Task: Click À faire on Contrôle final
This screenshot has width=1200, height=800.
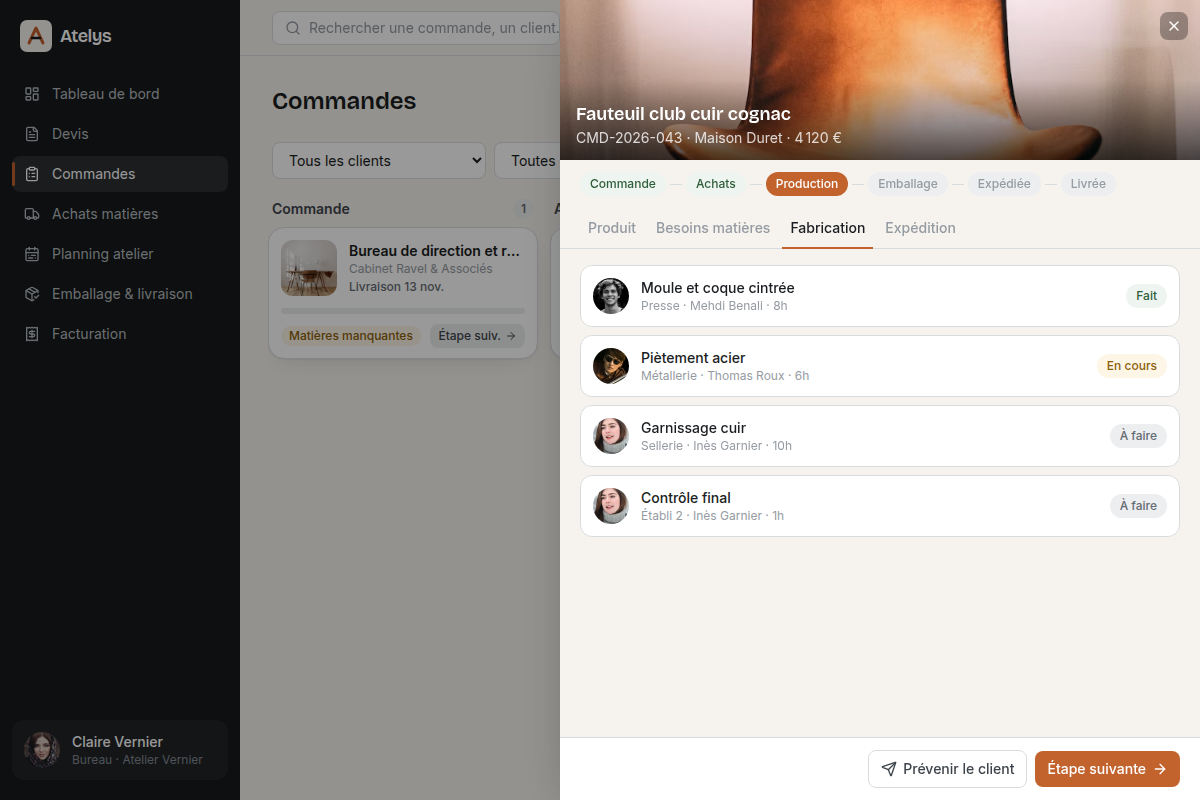Action: click(1138, 506)
